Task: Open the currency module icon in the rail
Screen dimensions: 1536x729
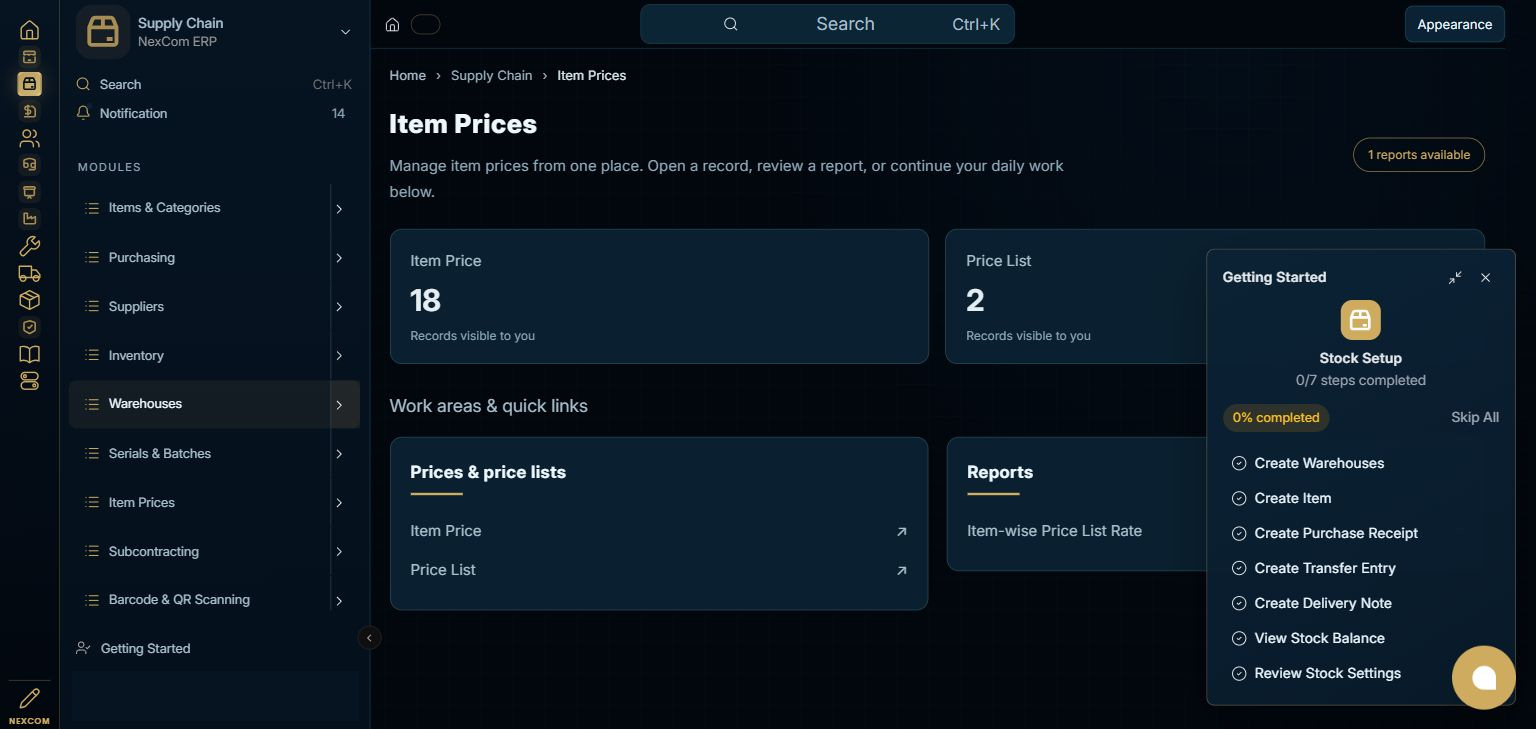Action: 29,111
